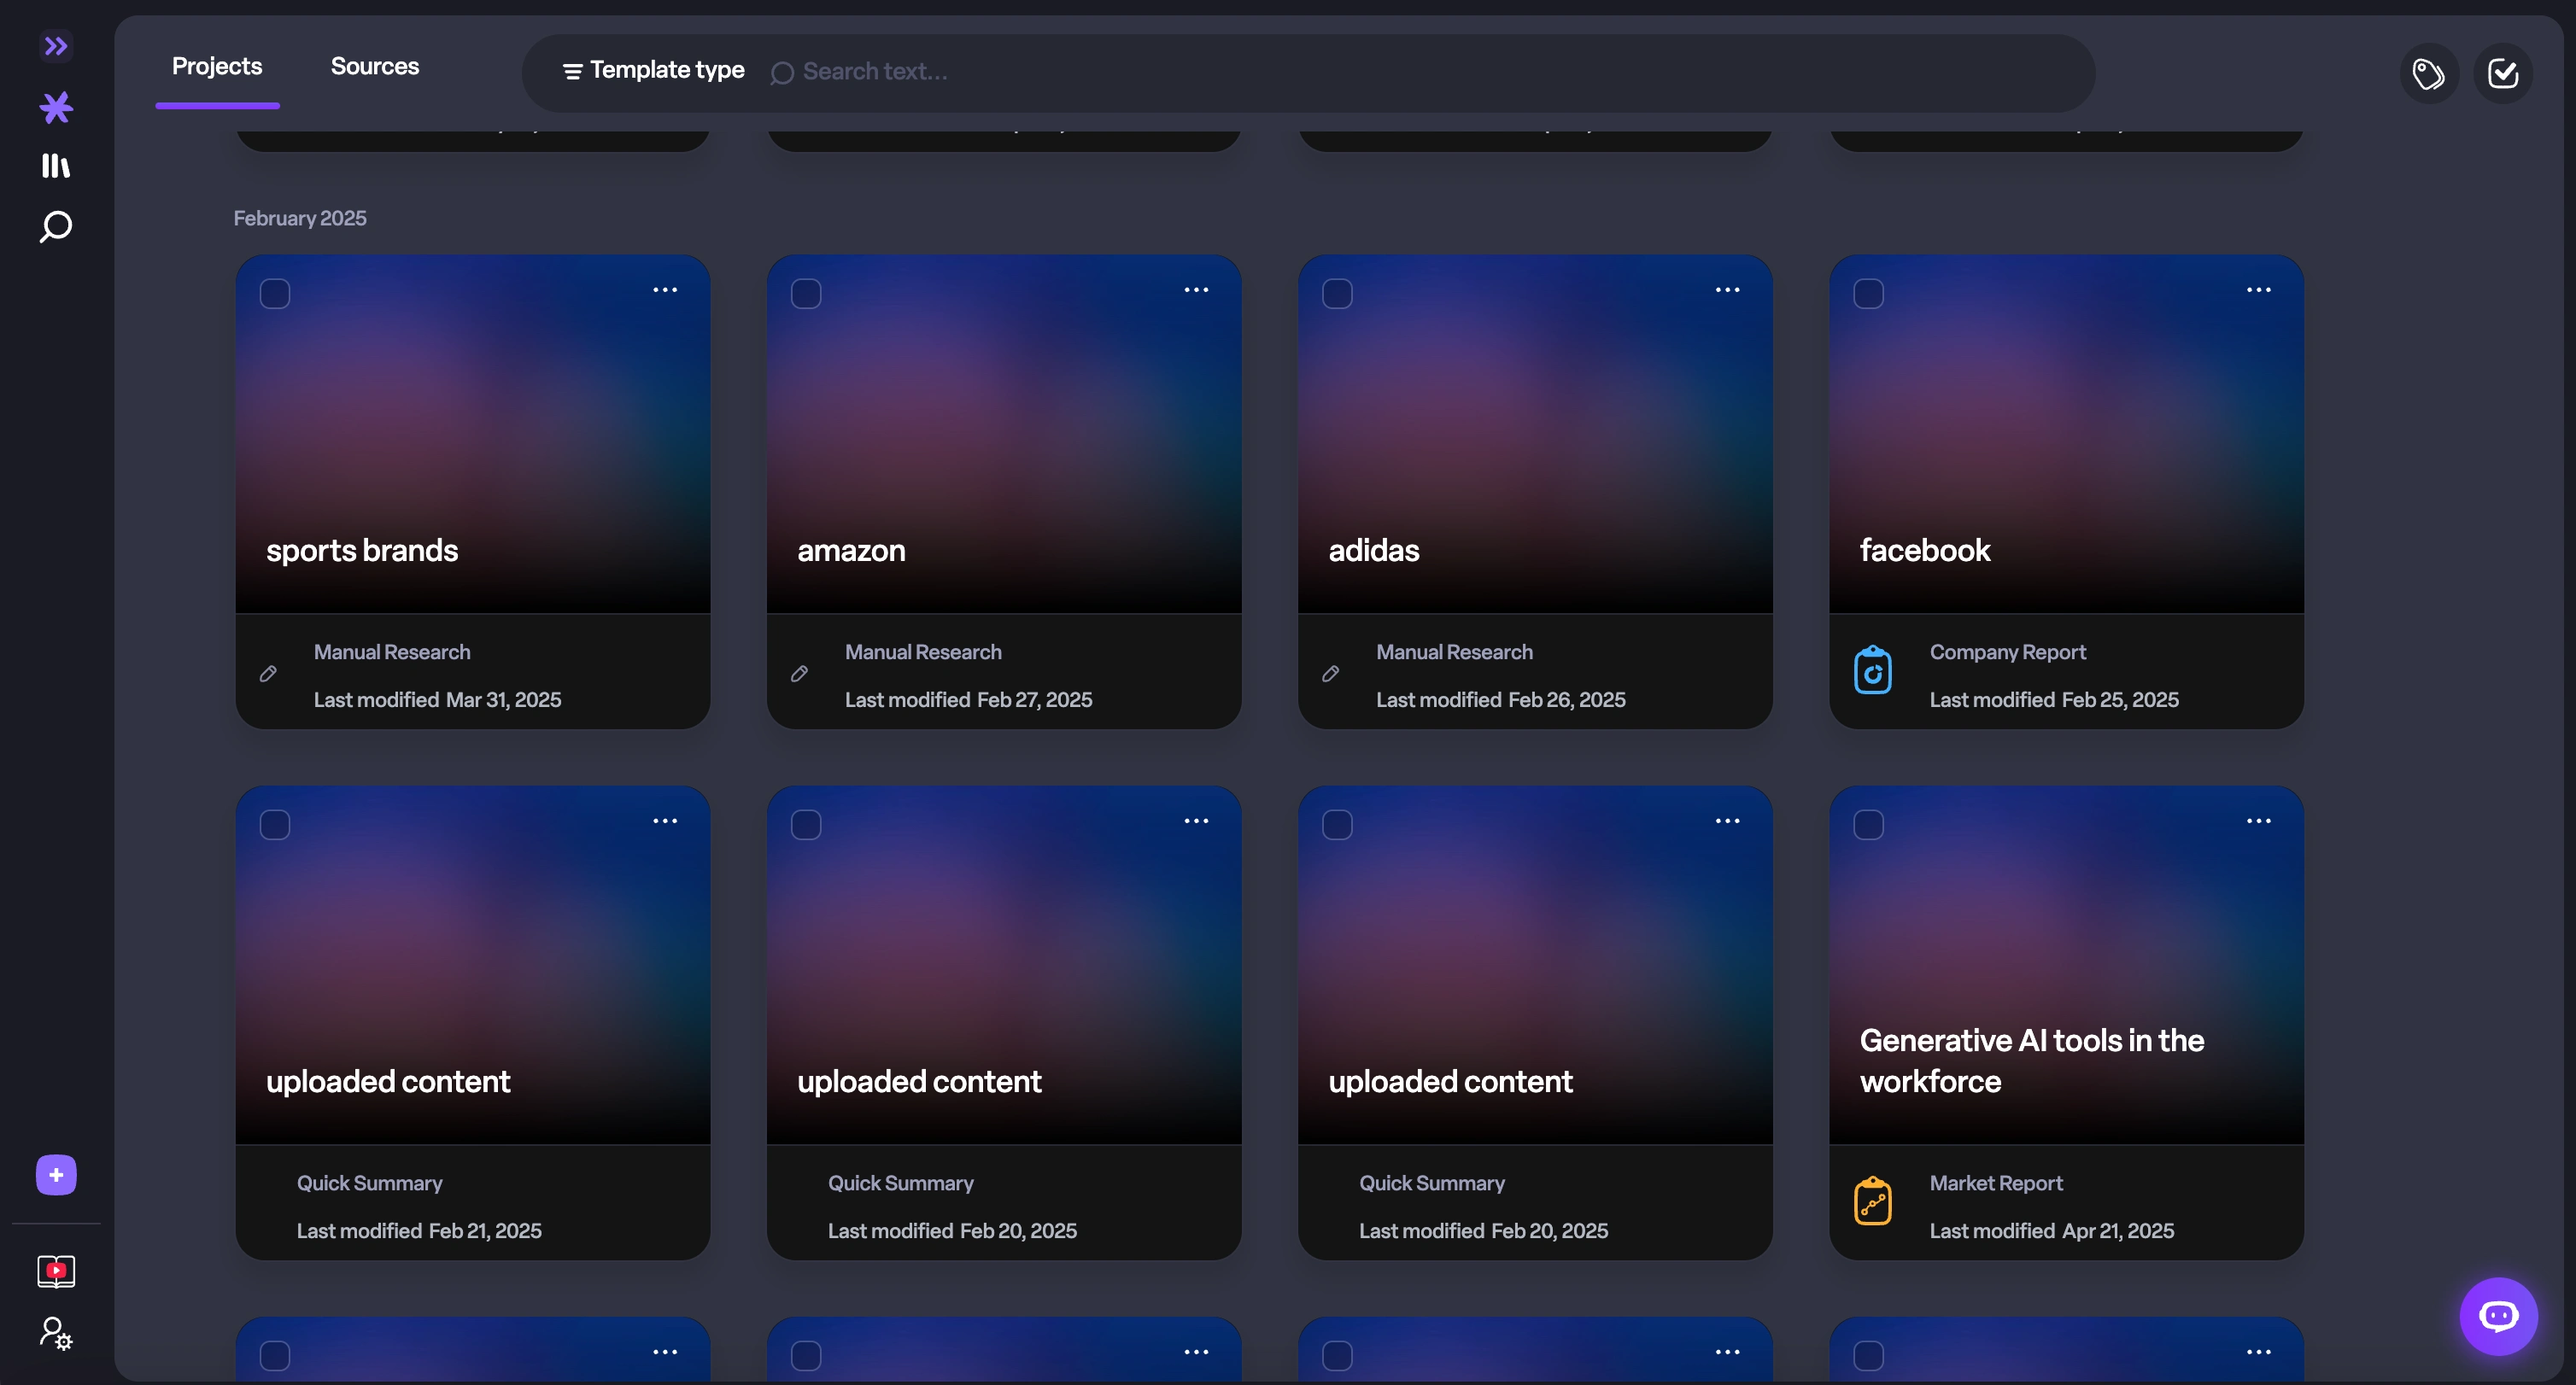Click the multi-select checkmark icon in top right
The width and height of the screenshot is (2576, 1385).
[x=2503, y=73]
